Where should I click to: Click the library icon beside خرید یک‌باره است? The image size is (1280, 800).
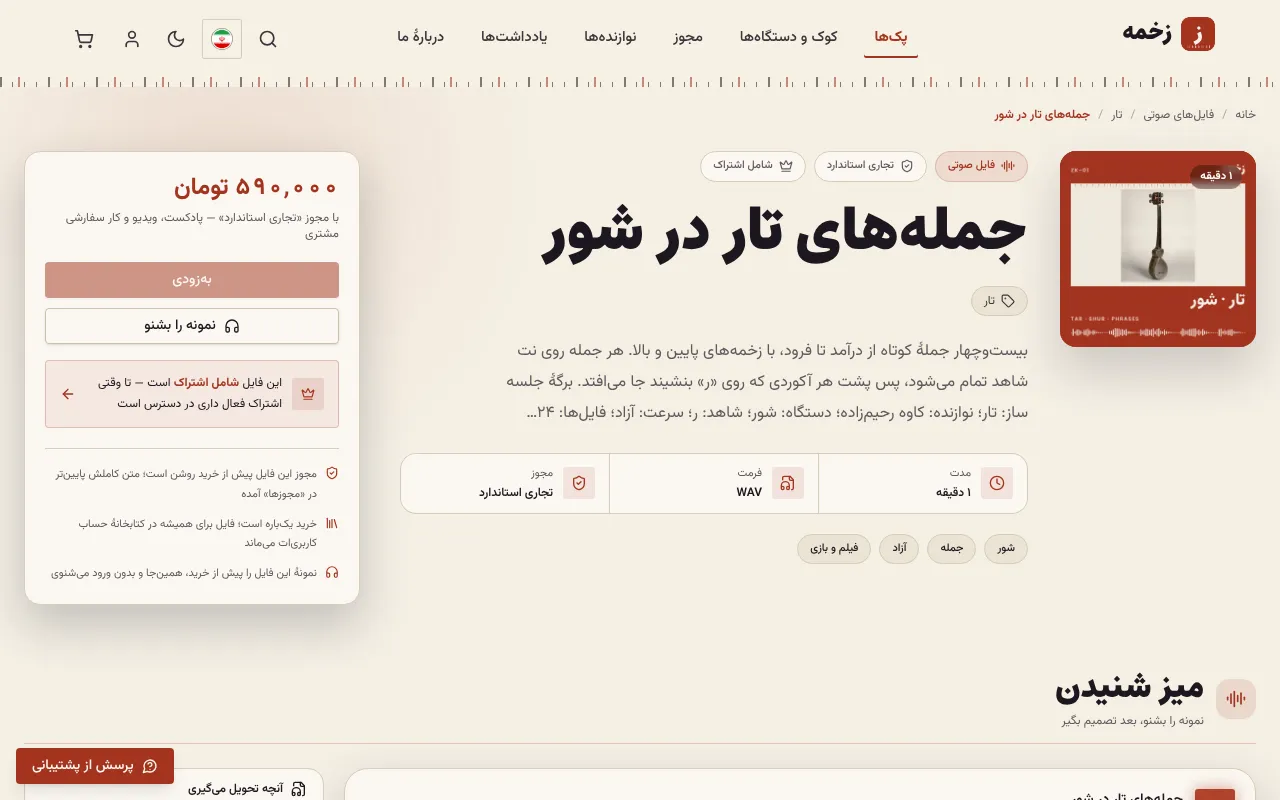pyautogui.click(x=332, y=523)
